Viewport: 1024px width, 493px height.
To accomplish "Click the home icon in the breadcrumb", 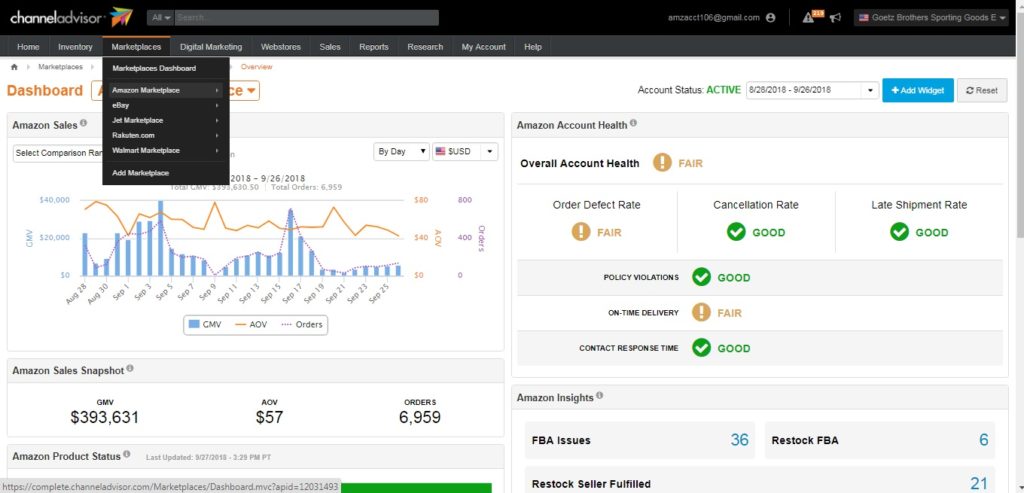I will point(15,67).
